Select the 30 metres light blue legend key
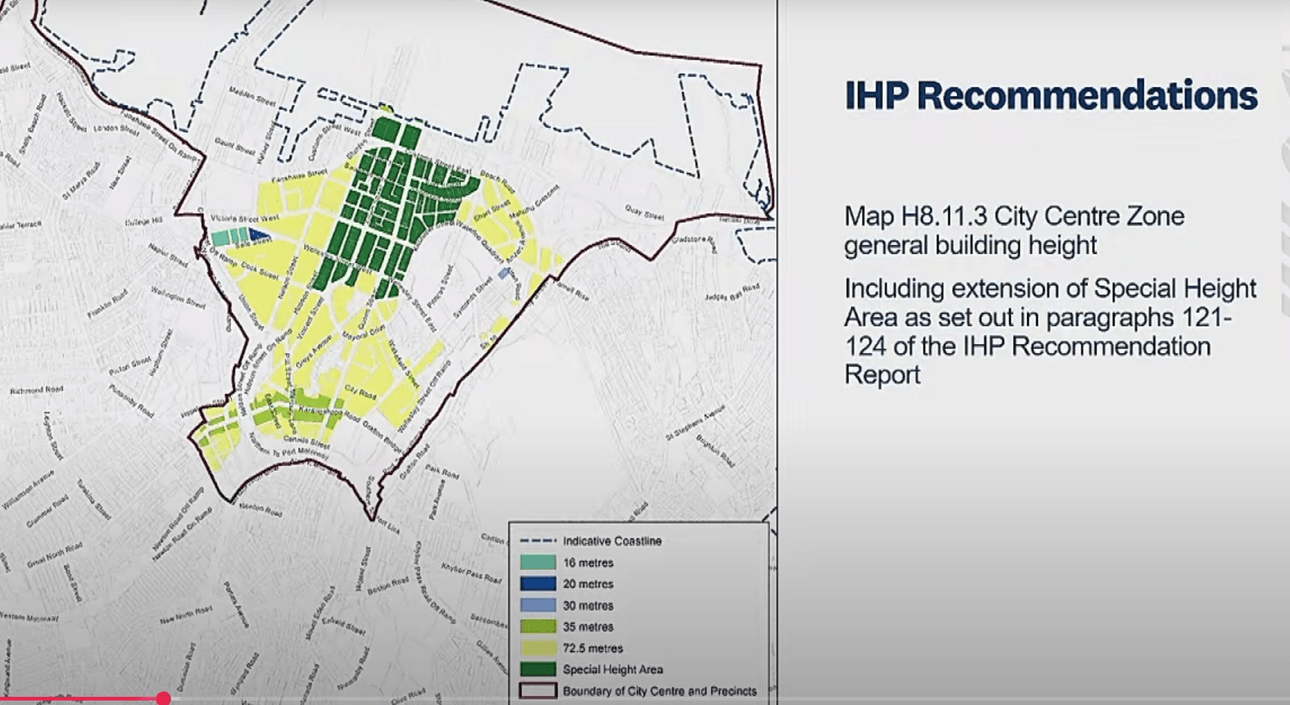Image resolution: width=1290 pixels, height=705 pixels. pos(538,604)
